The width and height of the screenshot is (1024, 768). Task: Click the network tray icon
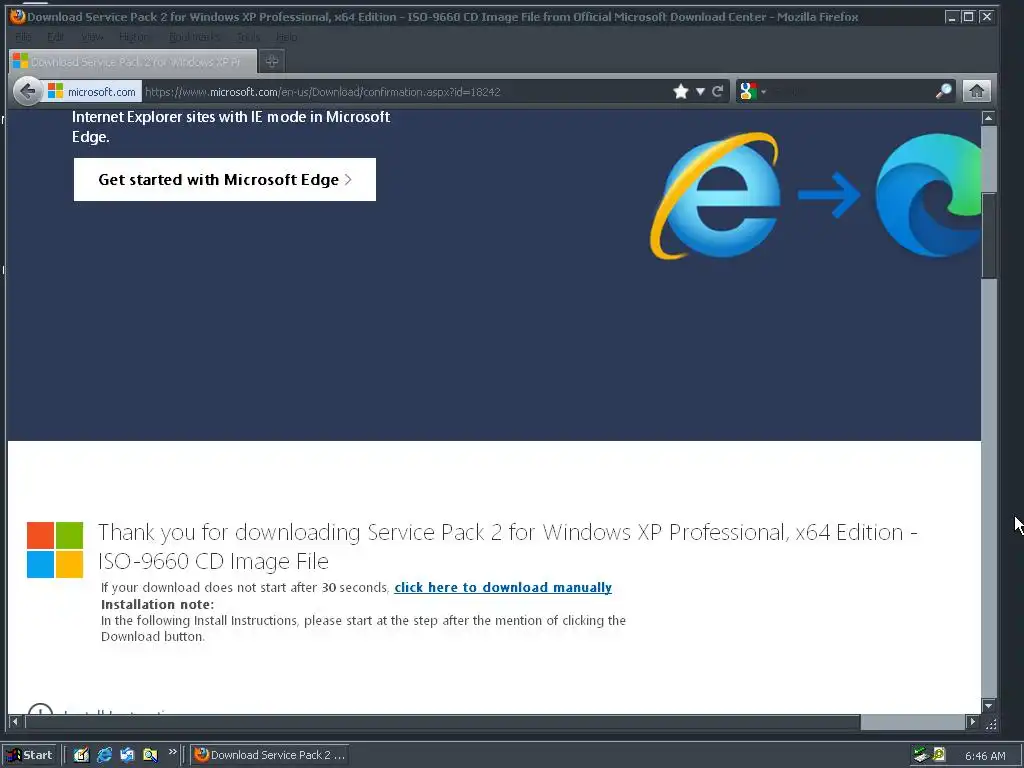click(921, 755)
